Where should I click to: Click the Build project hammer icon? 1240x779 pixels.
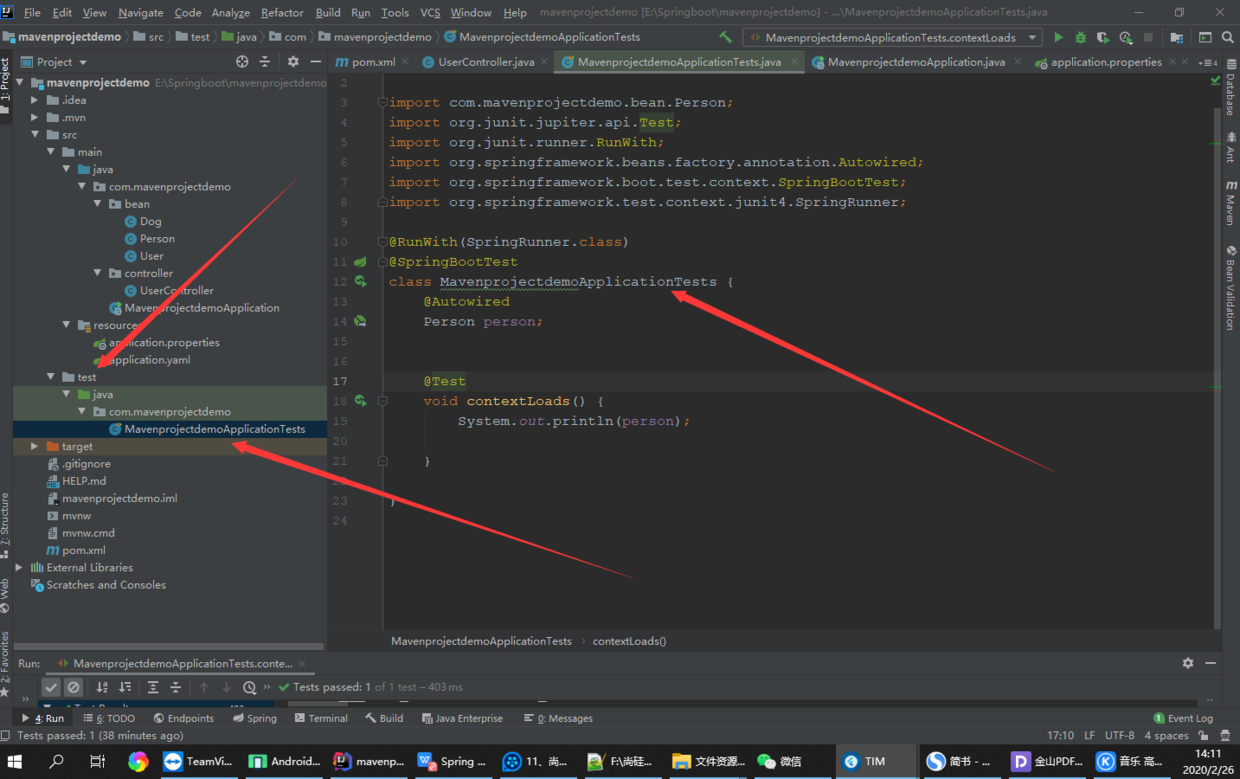(x=725, y=37)
